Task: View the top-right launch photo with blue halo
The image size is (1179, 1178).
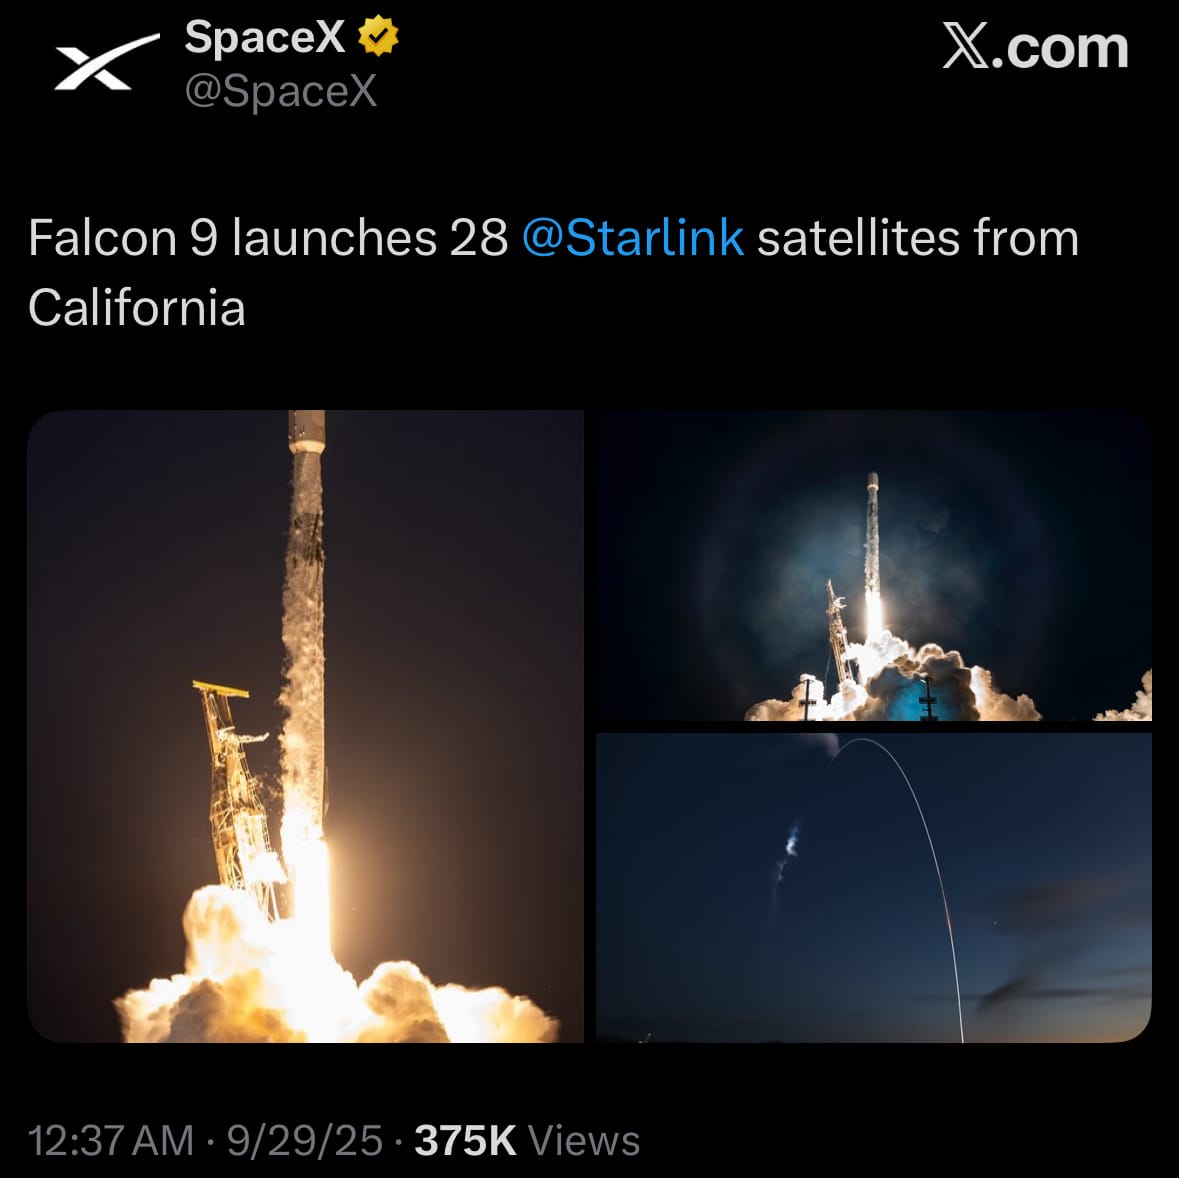Action: click(874, 564)
